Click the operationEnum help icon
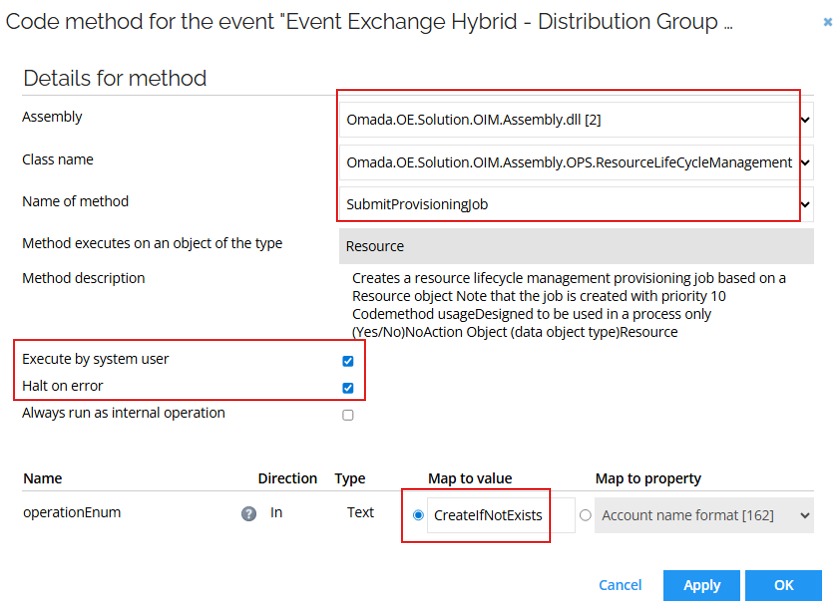 tap(248, 512)
